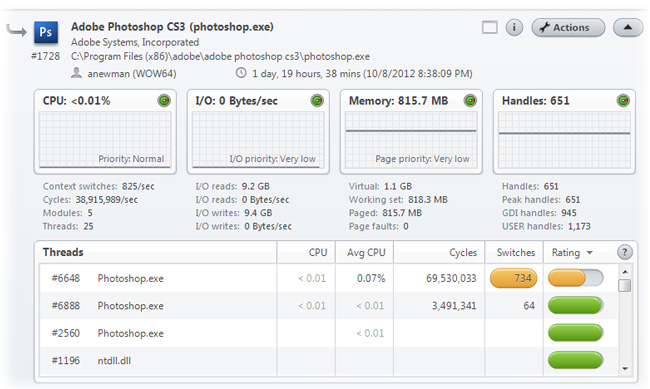Click the orange 734 switches badge
This screenshot has height=389, width=650.
[514, 278]
